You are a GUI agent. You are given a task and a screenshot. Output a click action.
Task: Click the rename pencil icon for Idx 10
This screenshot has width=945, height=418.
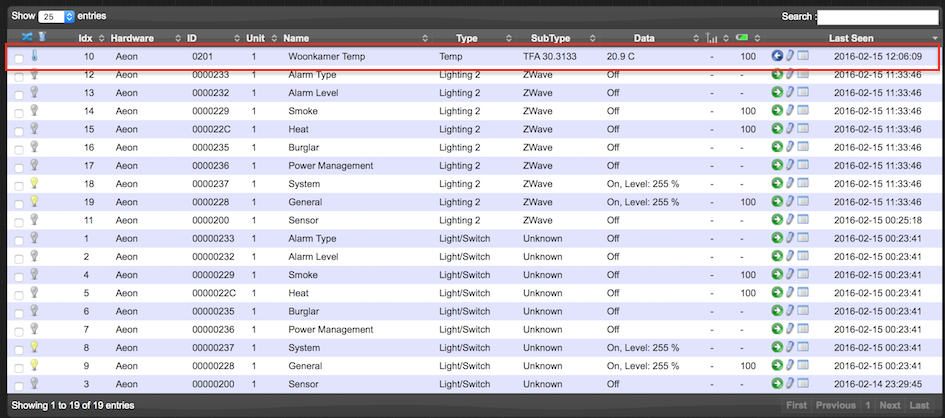coord(790,56)
